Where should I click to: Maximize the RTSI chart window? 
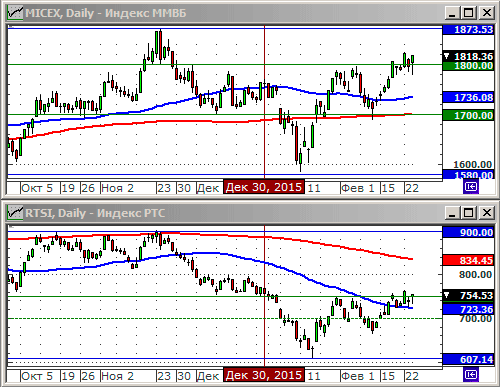pos(469,212)
